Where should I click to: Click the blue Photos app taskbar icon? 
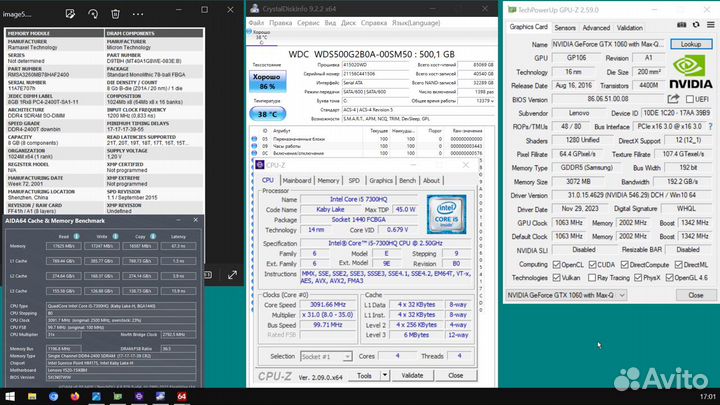coord(96,396)
